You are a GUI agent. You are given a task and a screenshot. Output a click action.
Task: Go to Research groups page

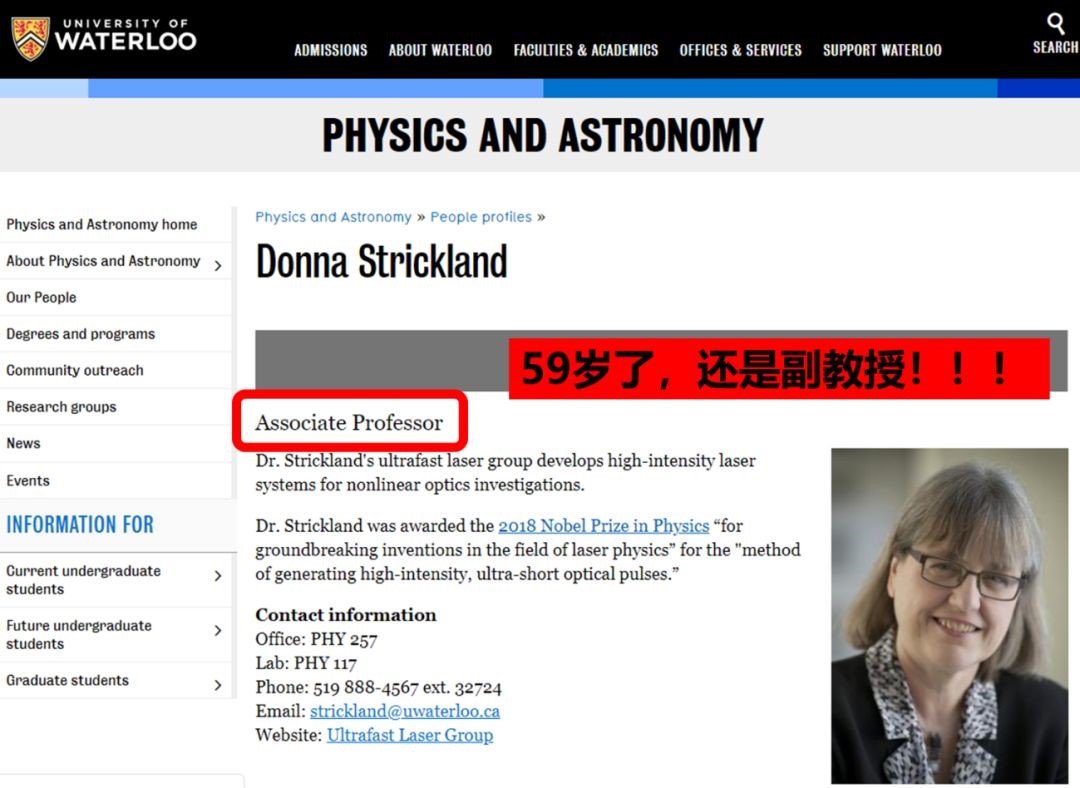61,407
